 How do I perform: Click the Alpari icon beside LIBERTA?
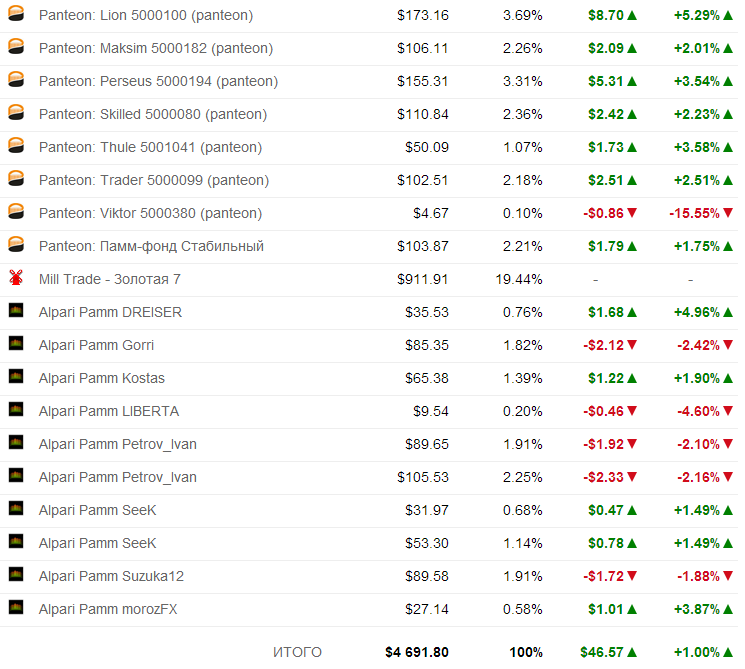click(x=16, y=409)
